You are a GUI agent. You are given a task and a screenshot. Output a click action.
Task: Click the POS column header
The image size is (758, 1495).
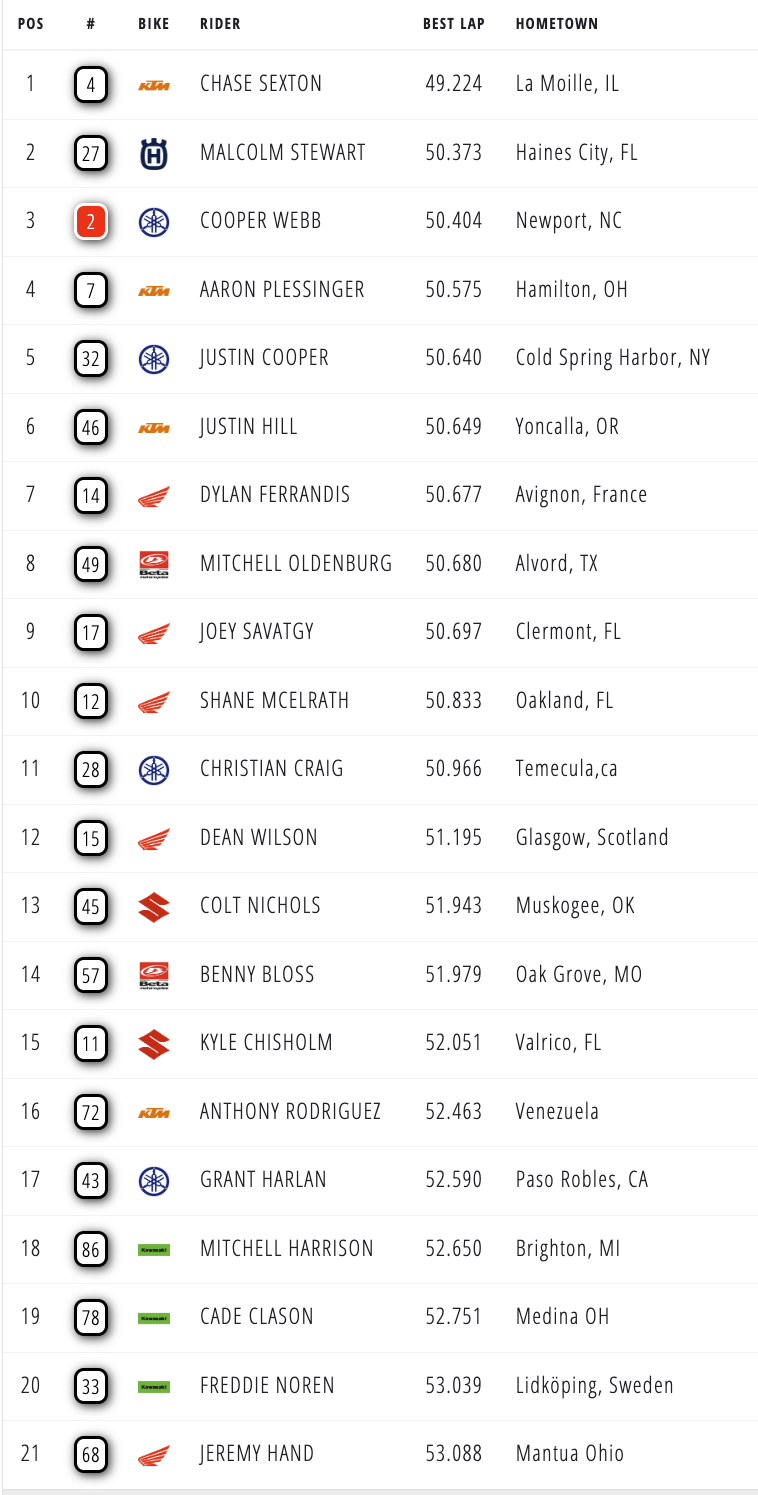click(31, 24)
